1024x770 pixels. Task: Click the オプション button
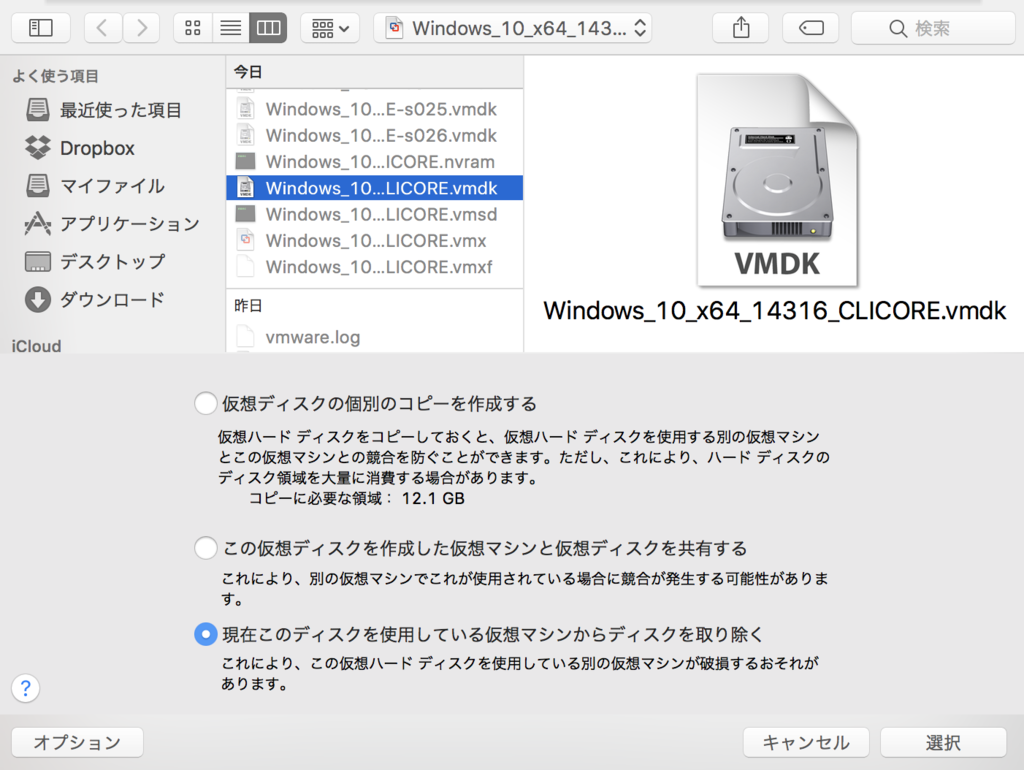coord(77,743)
